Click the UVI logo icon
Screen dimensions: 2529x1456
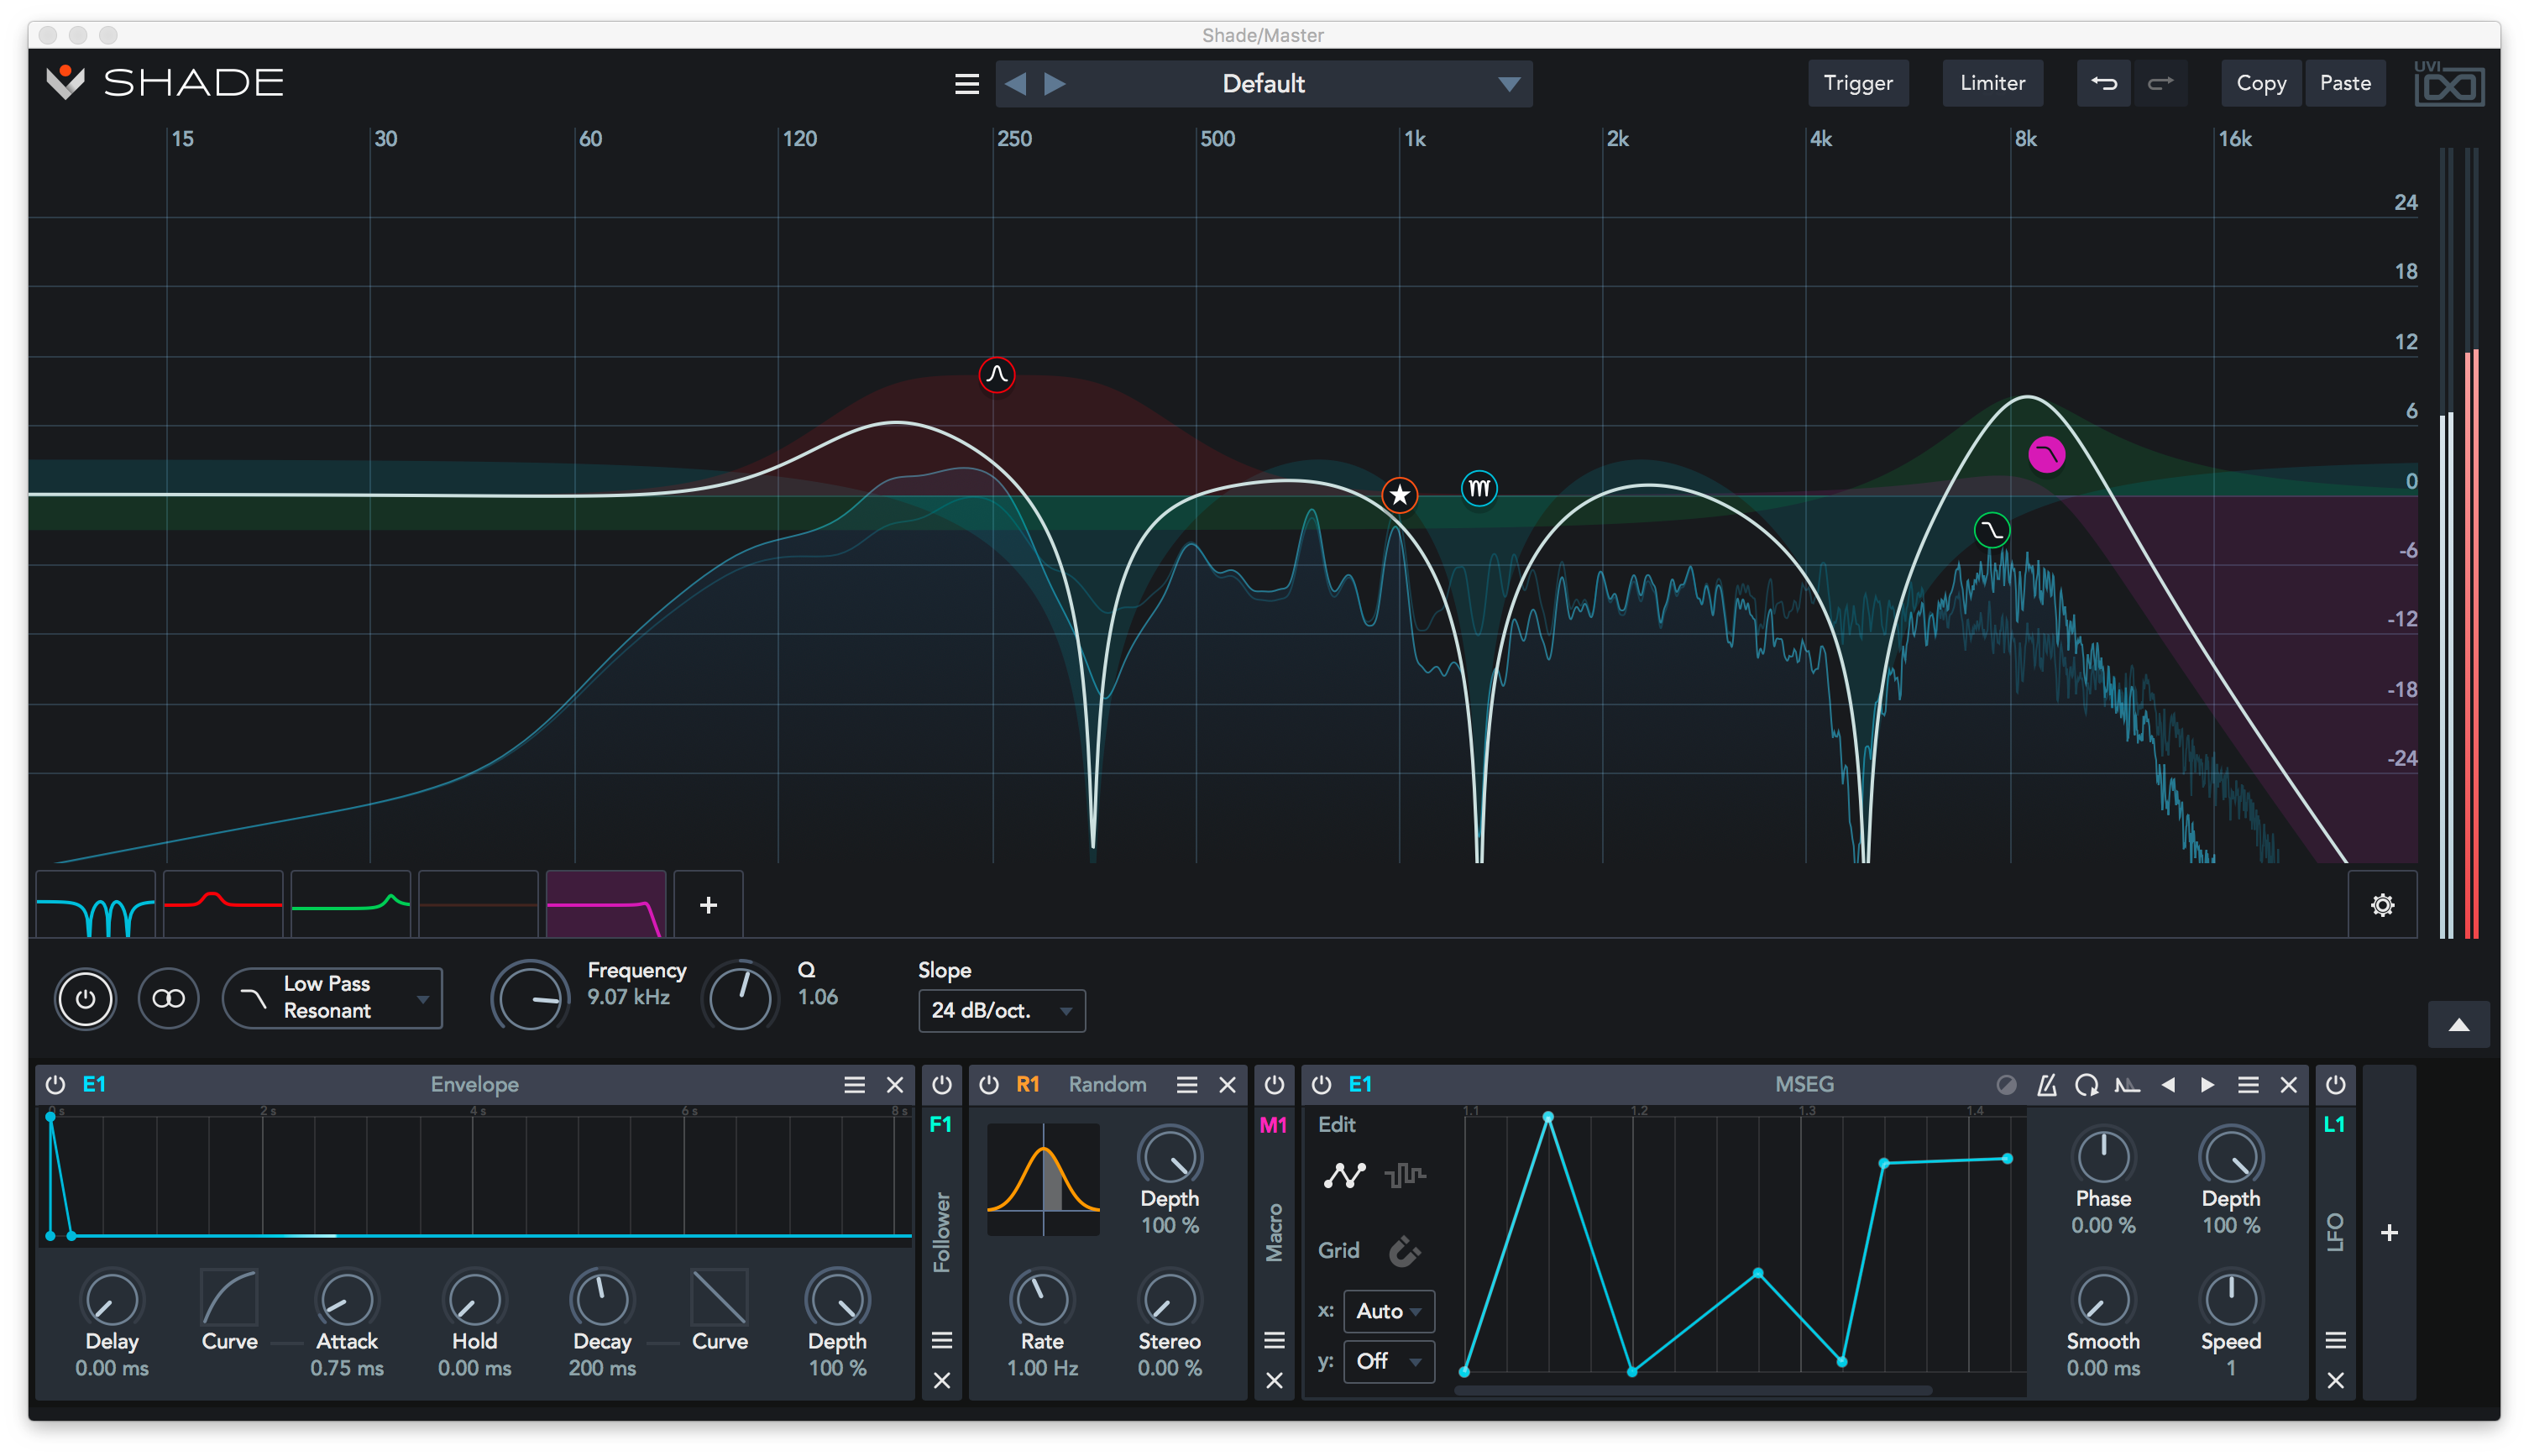2448,83
